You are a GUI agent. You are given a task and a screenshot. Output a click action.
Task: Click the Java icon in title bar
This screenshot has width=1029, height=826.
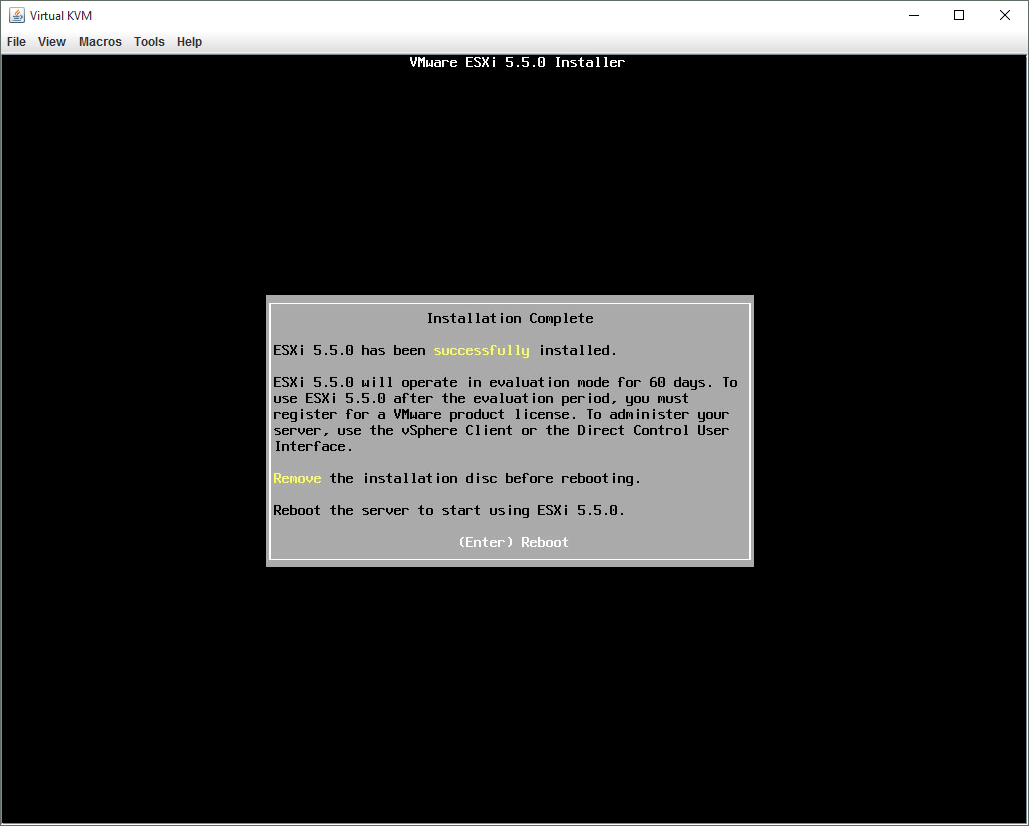click(17, 15)
